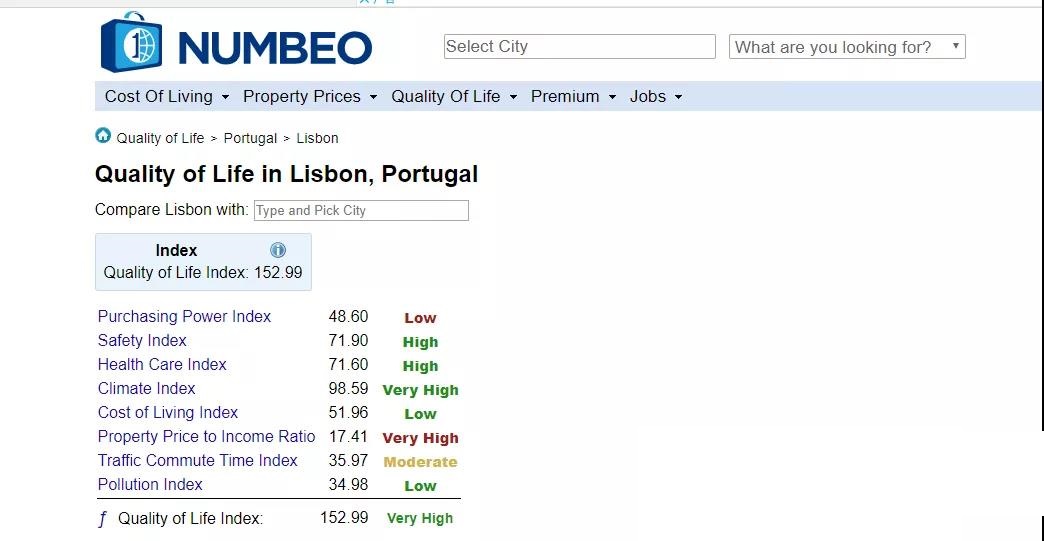Open the Index info icon
1044x541 pixels.
(278, 250)
